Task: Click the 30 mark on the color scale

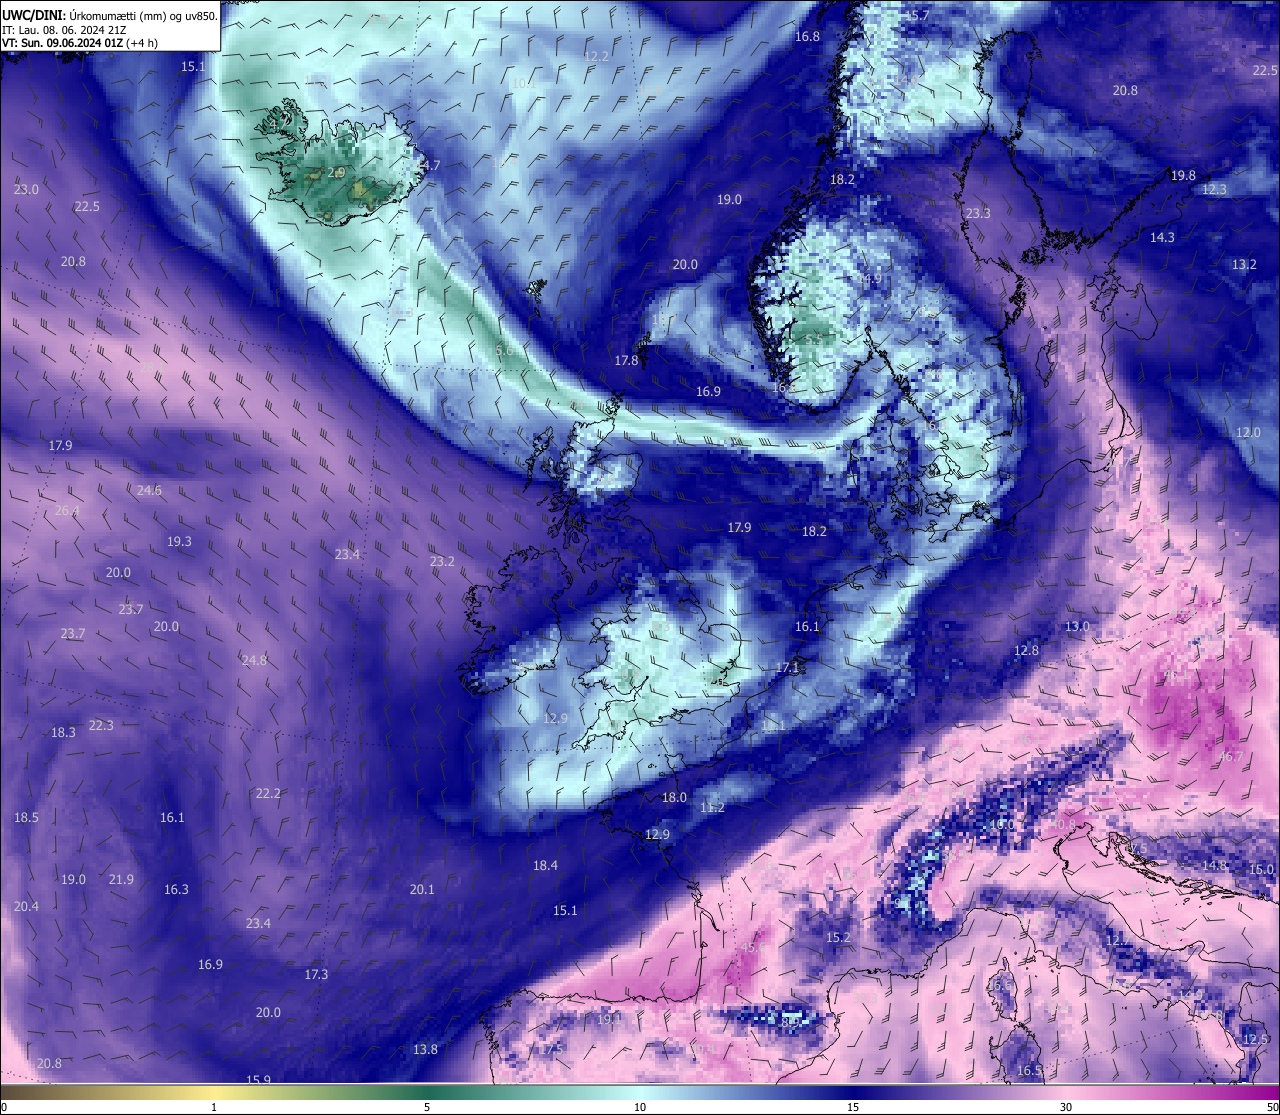Action: [x=1066, y=1107]
